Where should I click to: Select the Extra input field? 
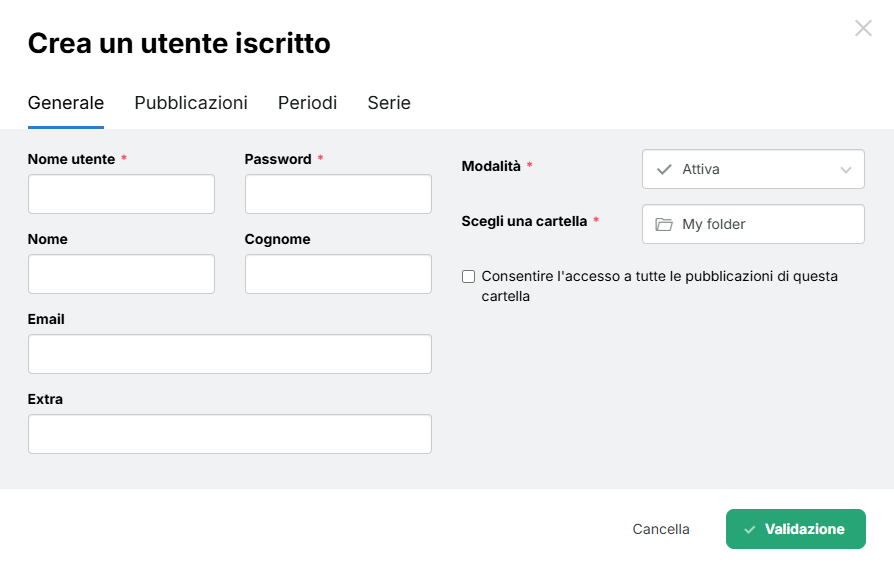click(x=230, y=434)
